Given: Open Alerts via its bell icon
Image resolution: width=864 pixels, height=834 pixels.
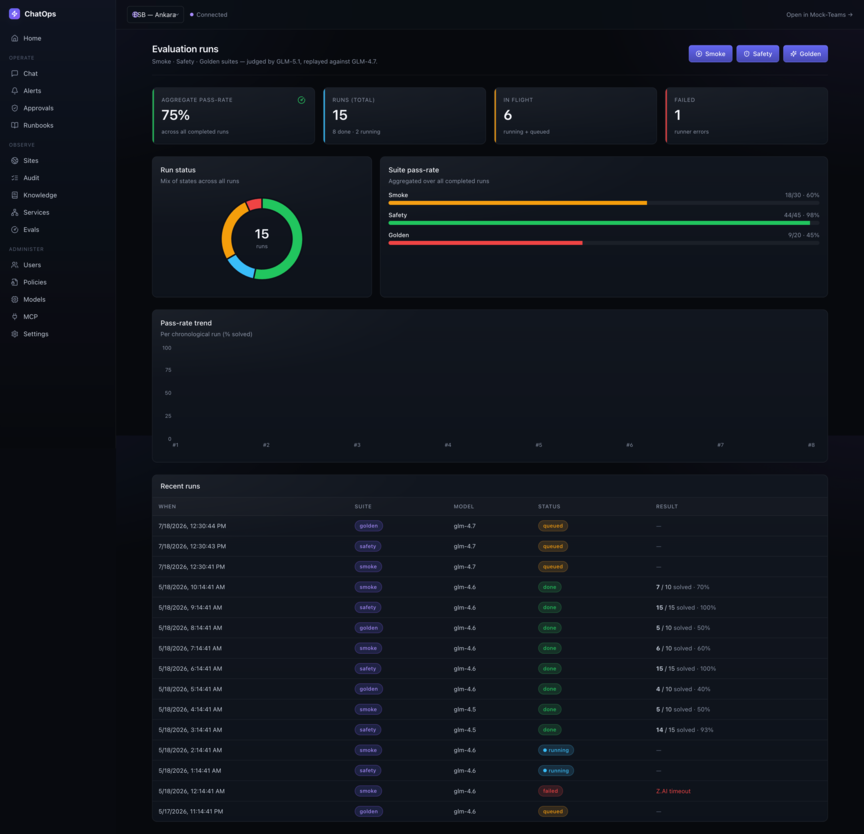Looking at the screenshot, I should 15,90.
